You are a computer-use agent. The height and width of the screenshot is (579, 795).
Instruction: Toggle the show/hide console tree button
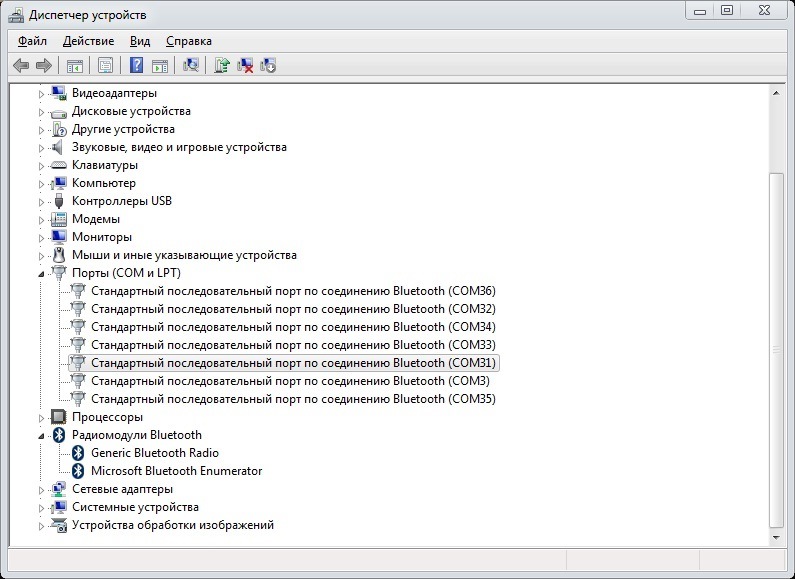pyautogui.click(x=75, y=65)
